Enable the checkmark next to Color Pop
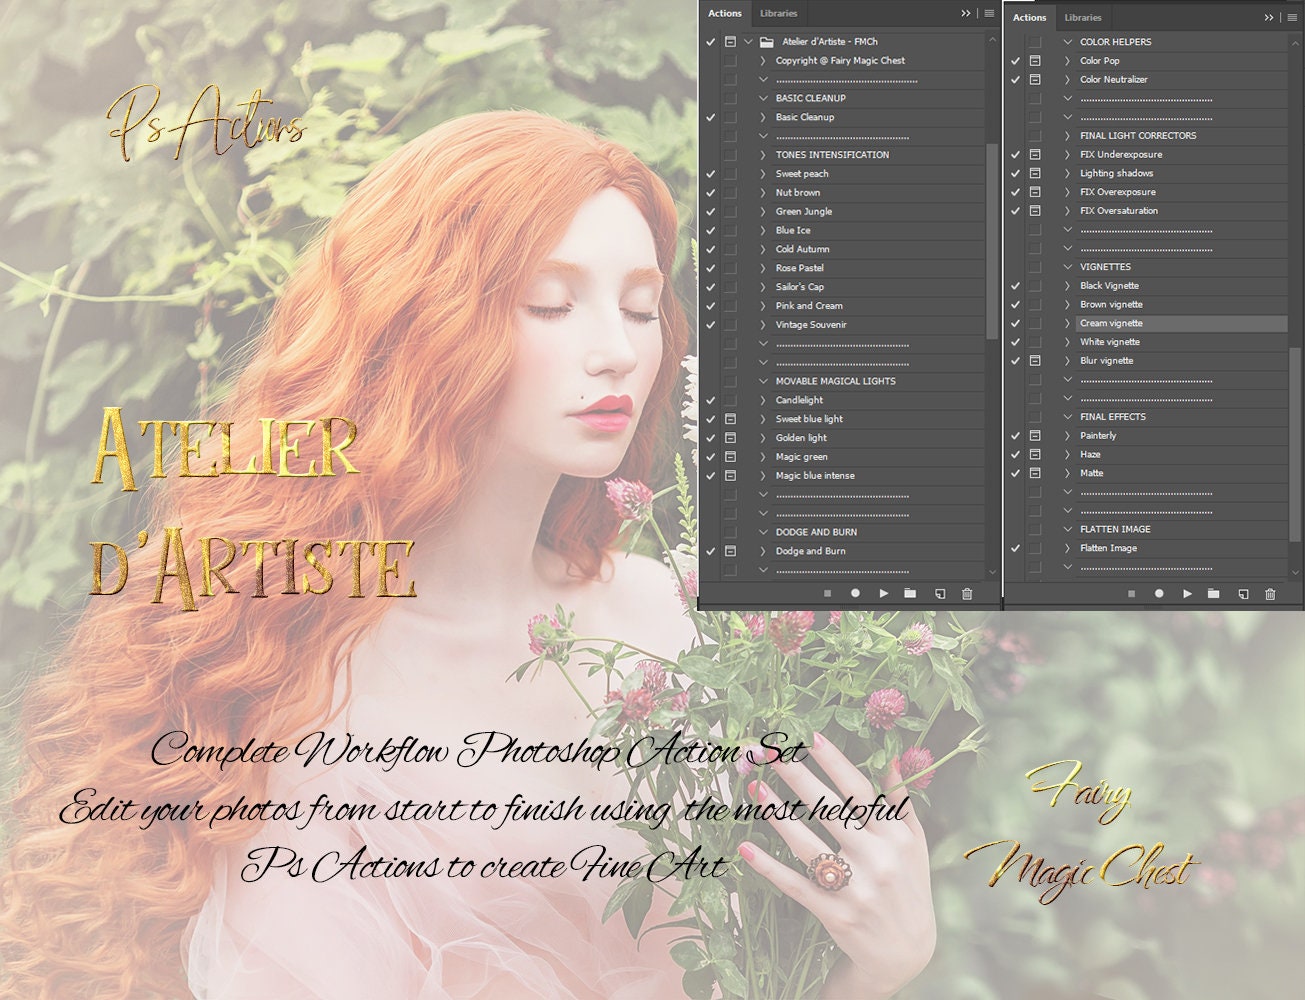 (1015, 60)
